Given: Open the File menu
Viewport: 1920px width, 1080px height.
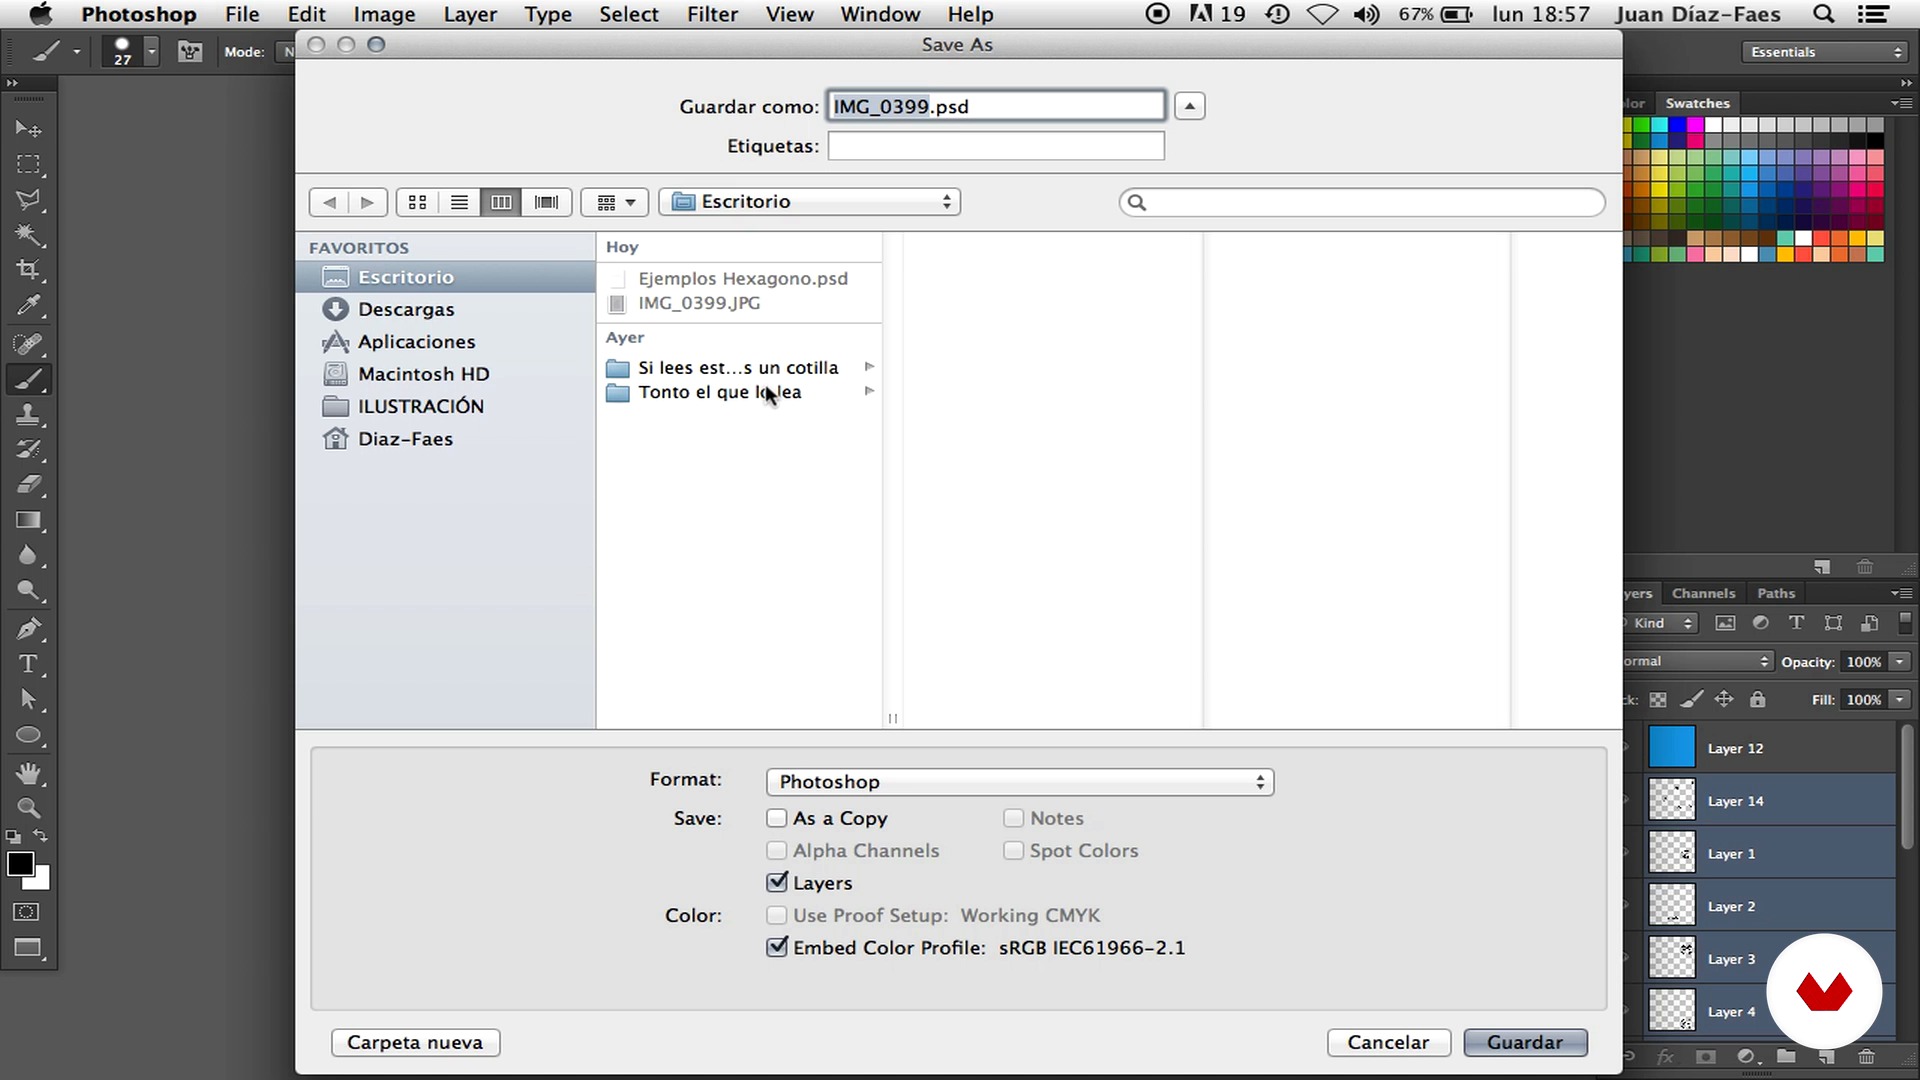Looking at the screenshot, I should [x=242, y=14].
